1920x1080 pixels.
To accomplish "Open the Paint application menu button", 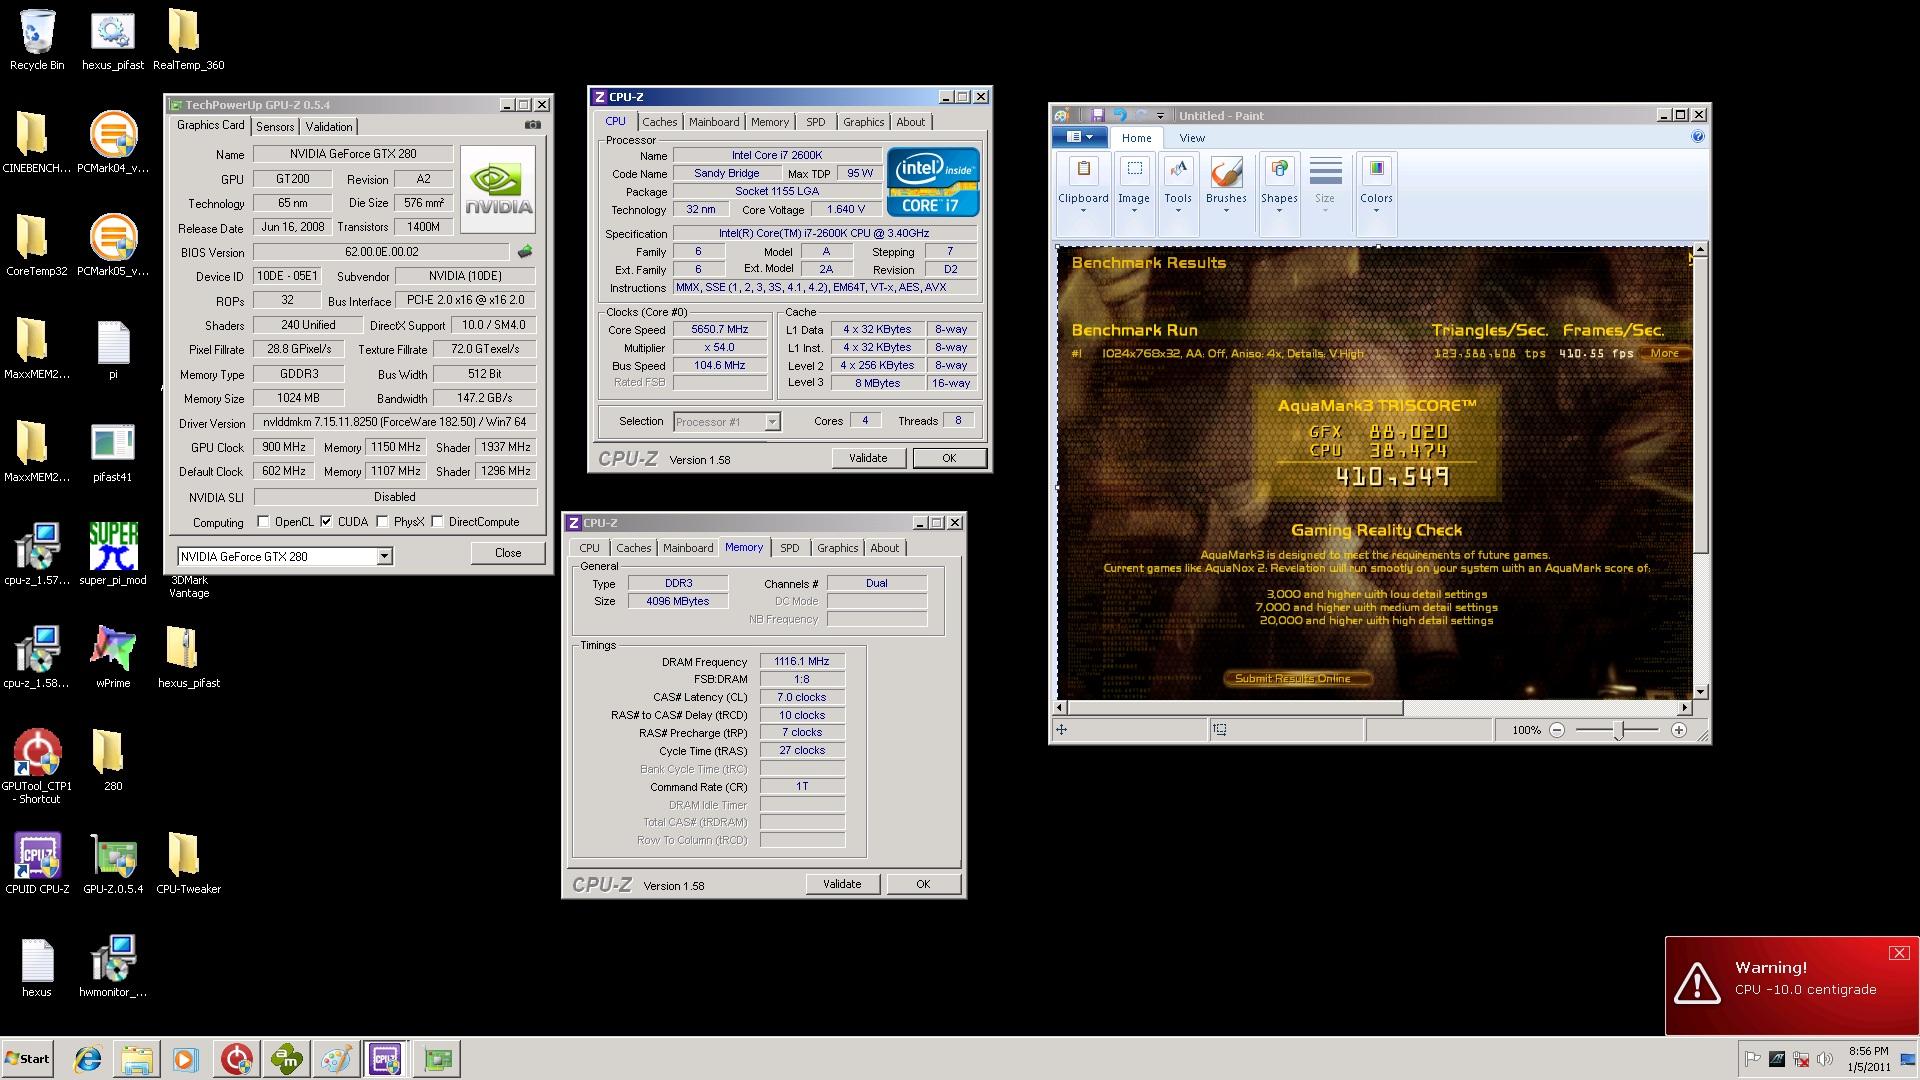I will point(1079,137).
